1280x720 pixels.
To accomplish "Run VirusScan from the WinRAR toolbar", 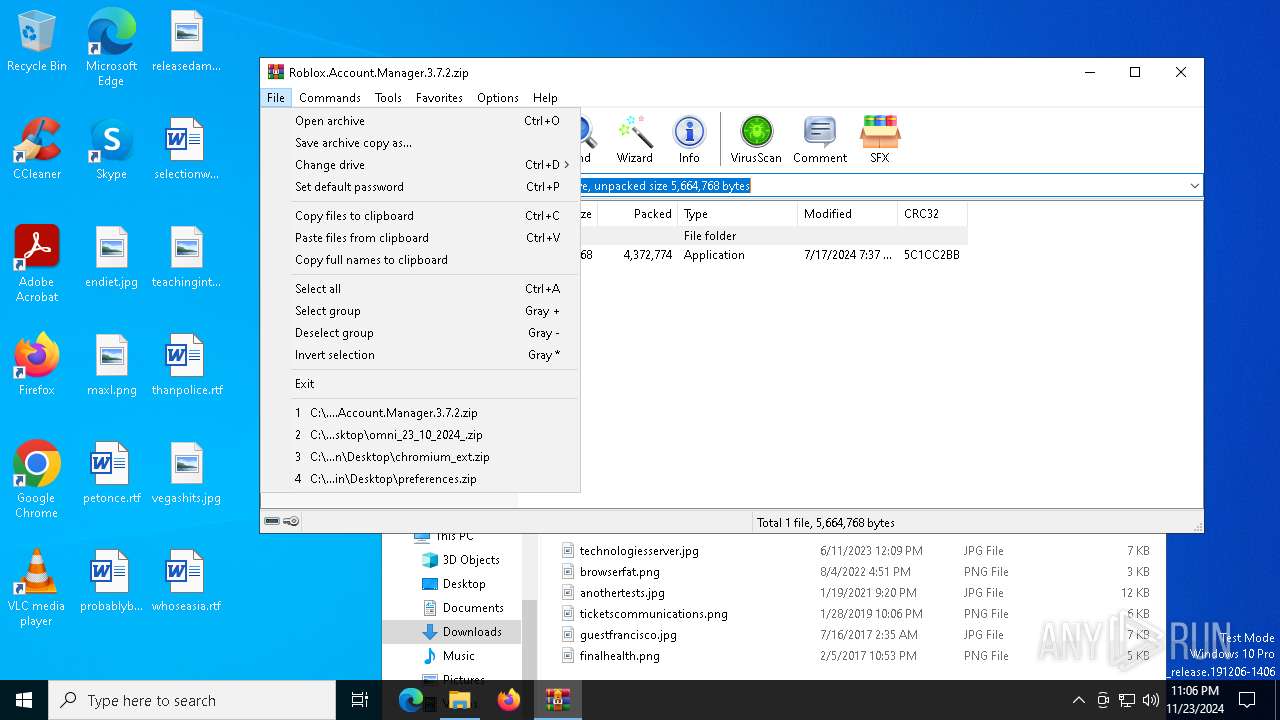I will click(756, 139).
